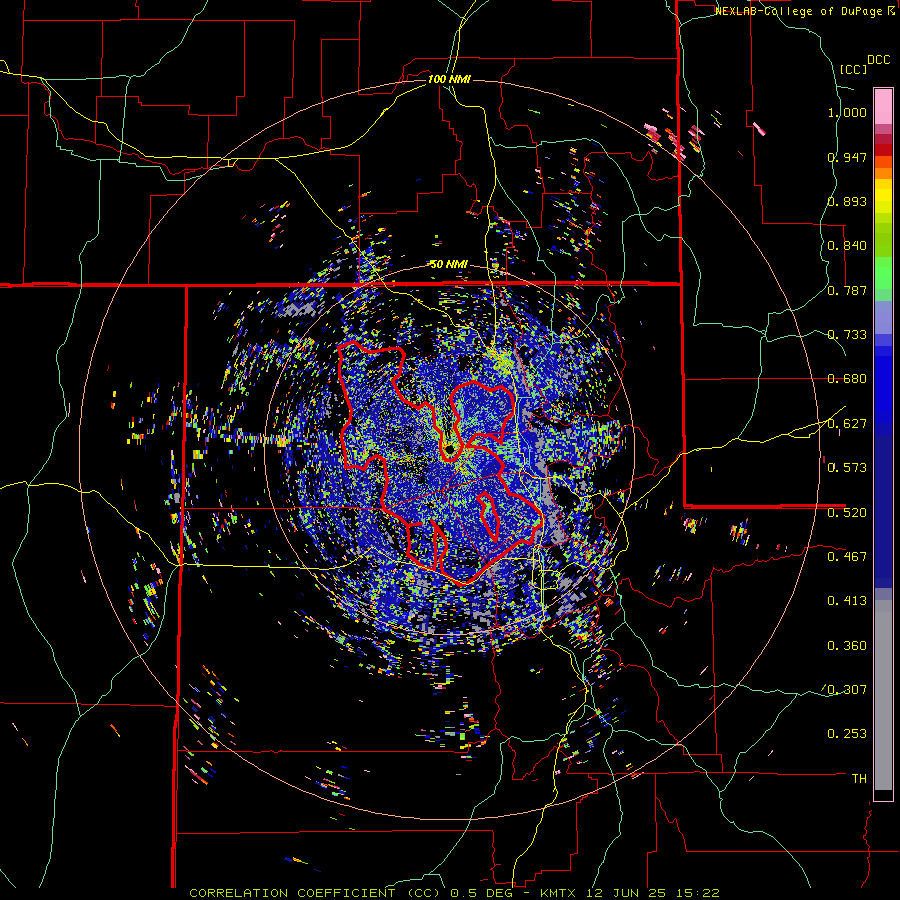Click the 100 NMI range ring label
This screenshot has height=900, width=900.
(x=449, y=79)
